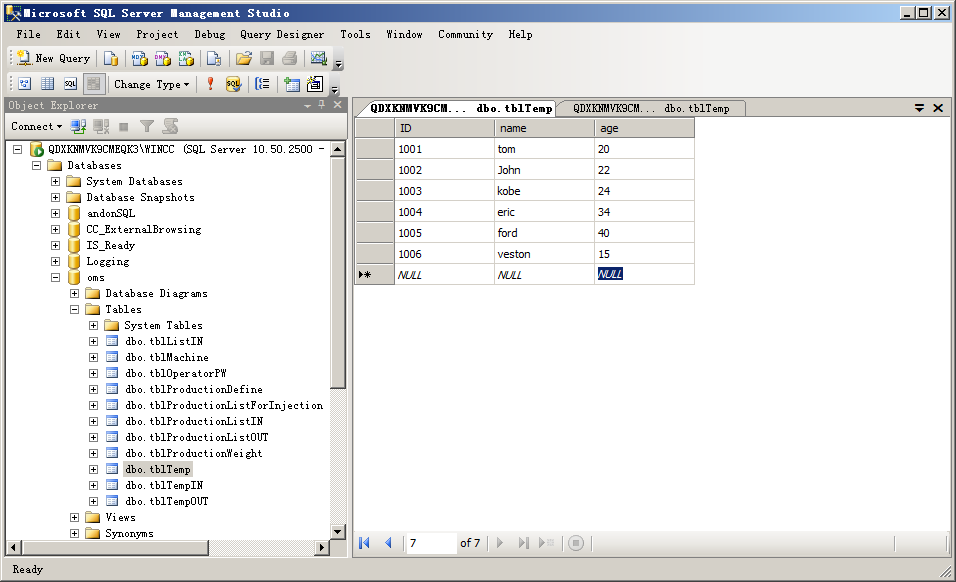Click the Stop query circle button

coord(576,542)
